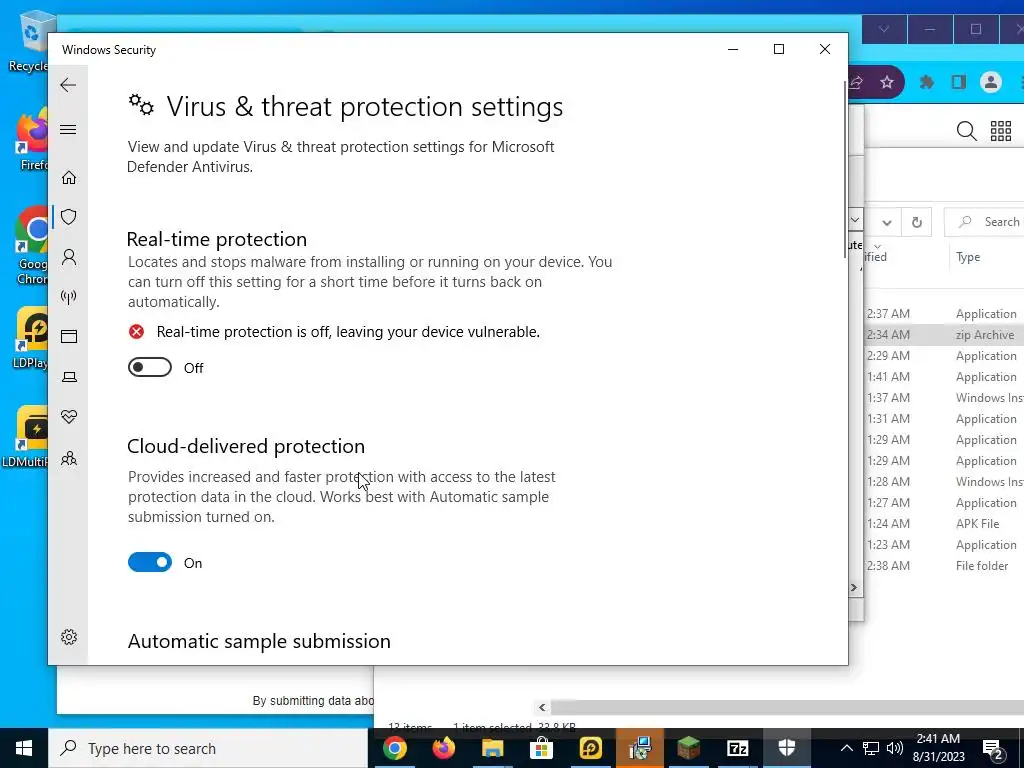
Task: Open Chrome profile avatar icon
Action: (x=991, y=82)
